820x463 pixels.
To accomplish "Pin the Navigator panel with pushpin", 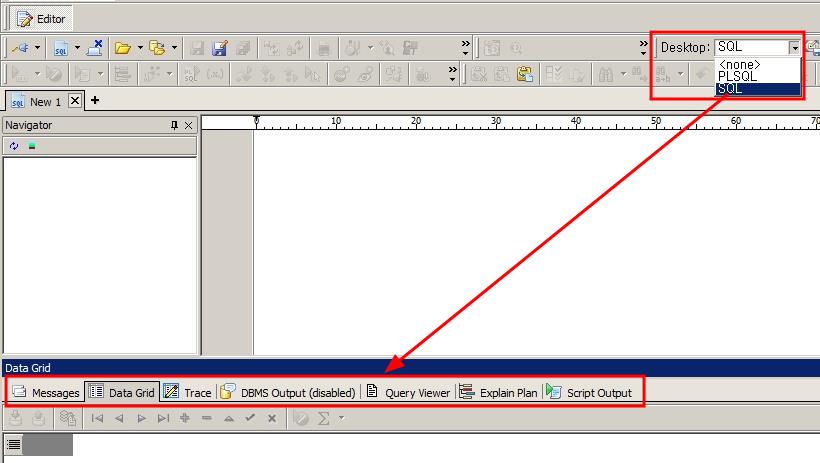I will tap(175, 125).
